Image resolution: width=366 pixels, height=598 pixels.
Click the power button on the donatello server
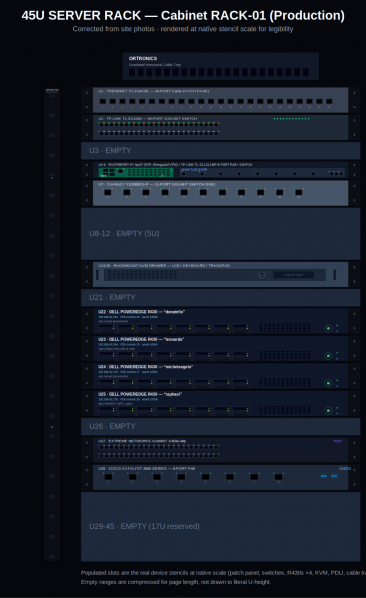click(328, 328)
